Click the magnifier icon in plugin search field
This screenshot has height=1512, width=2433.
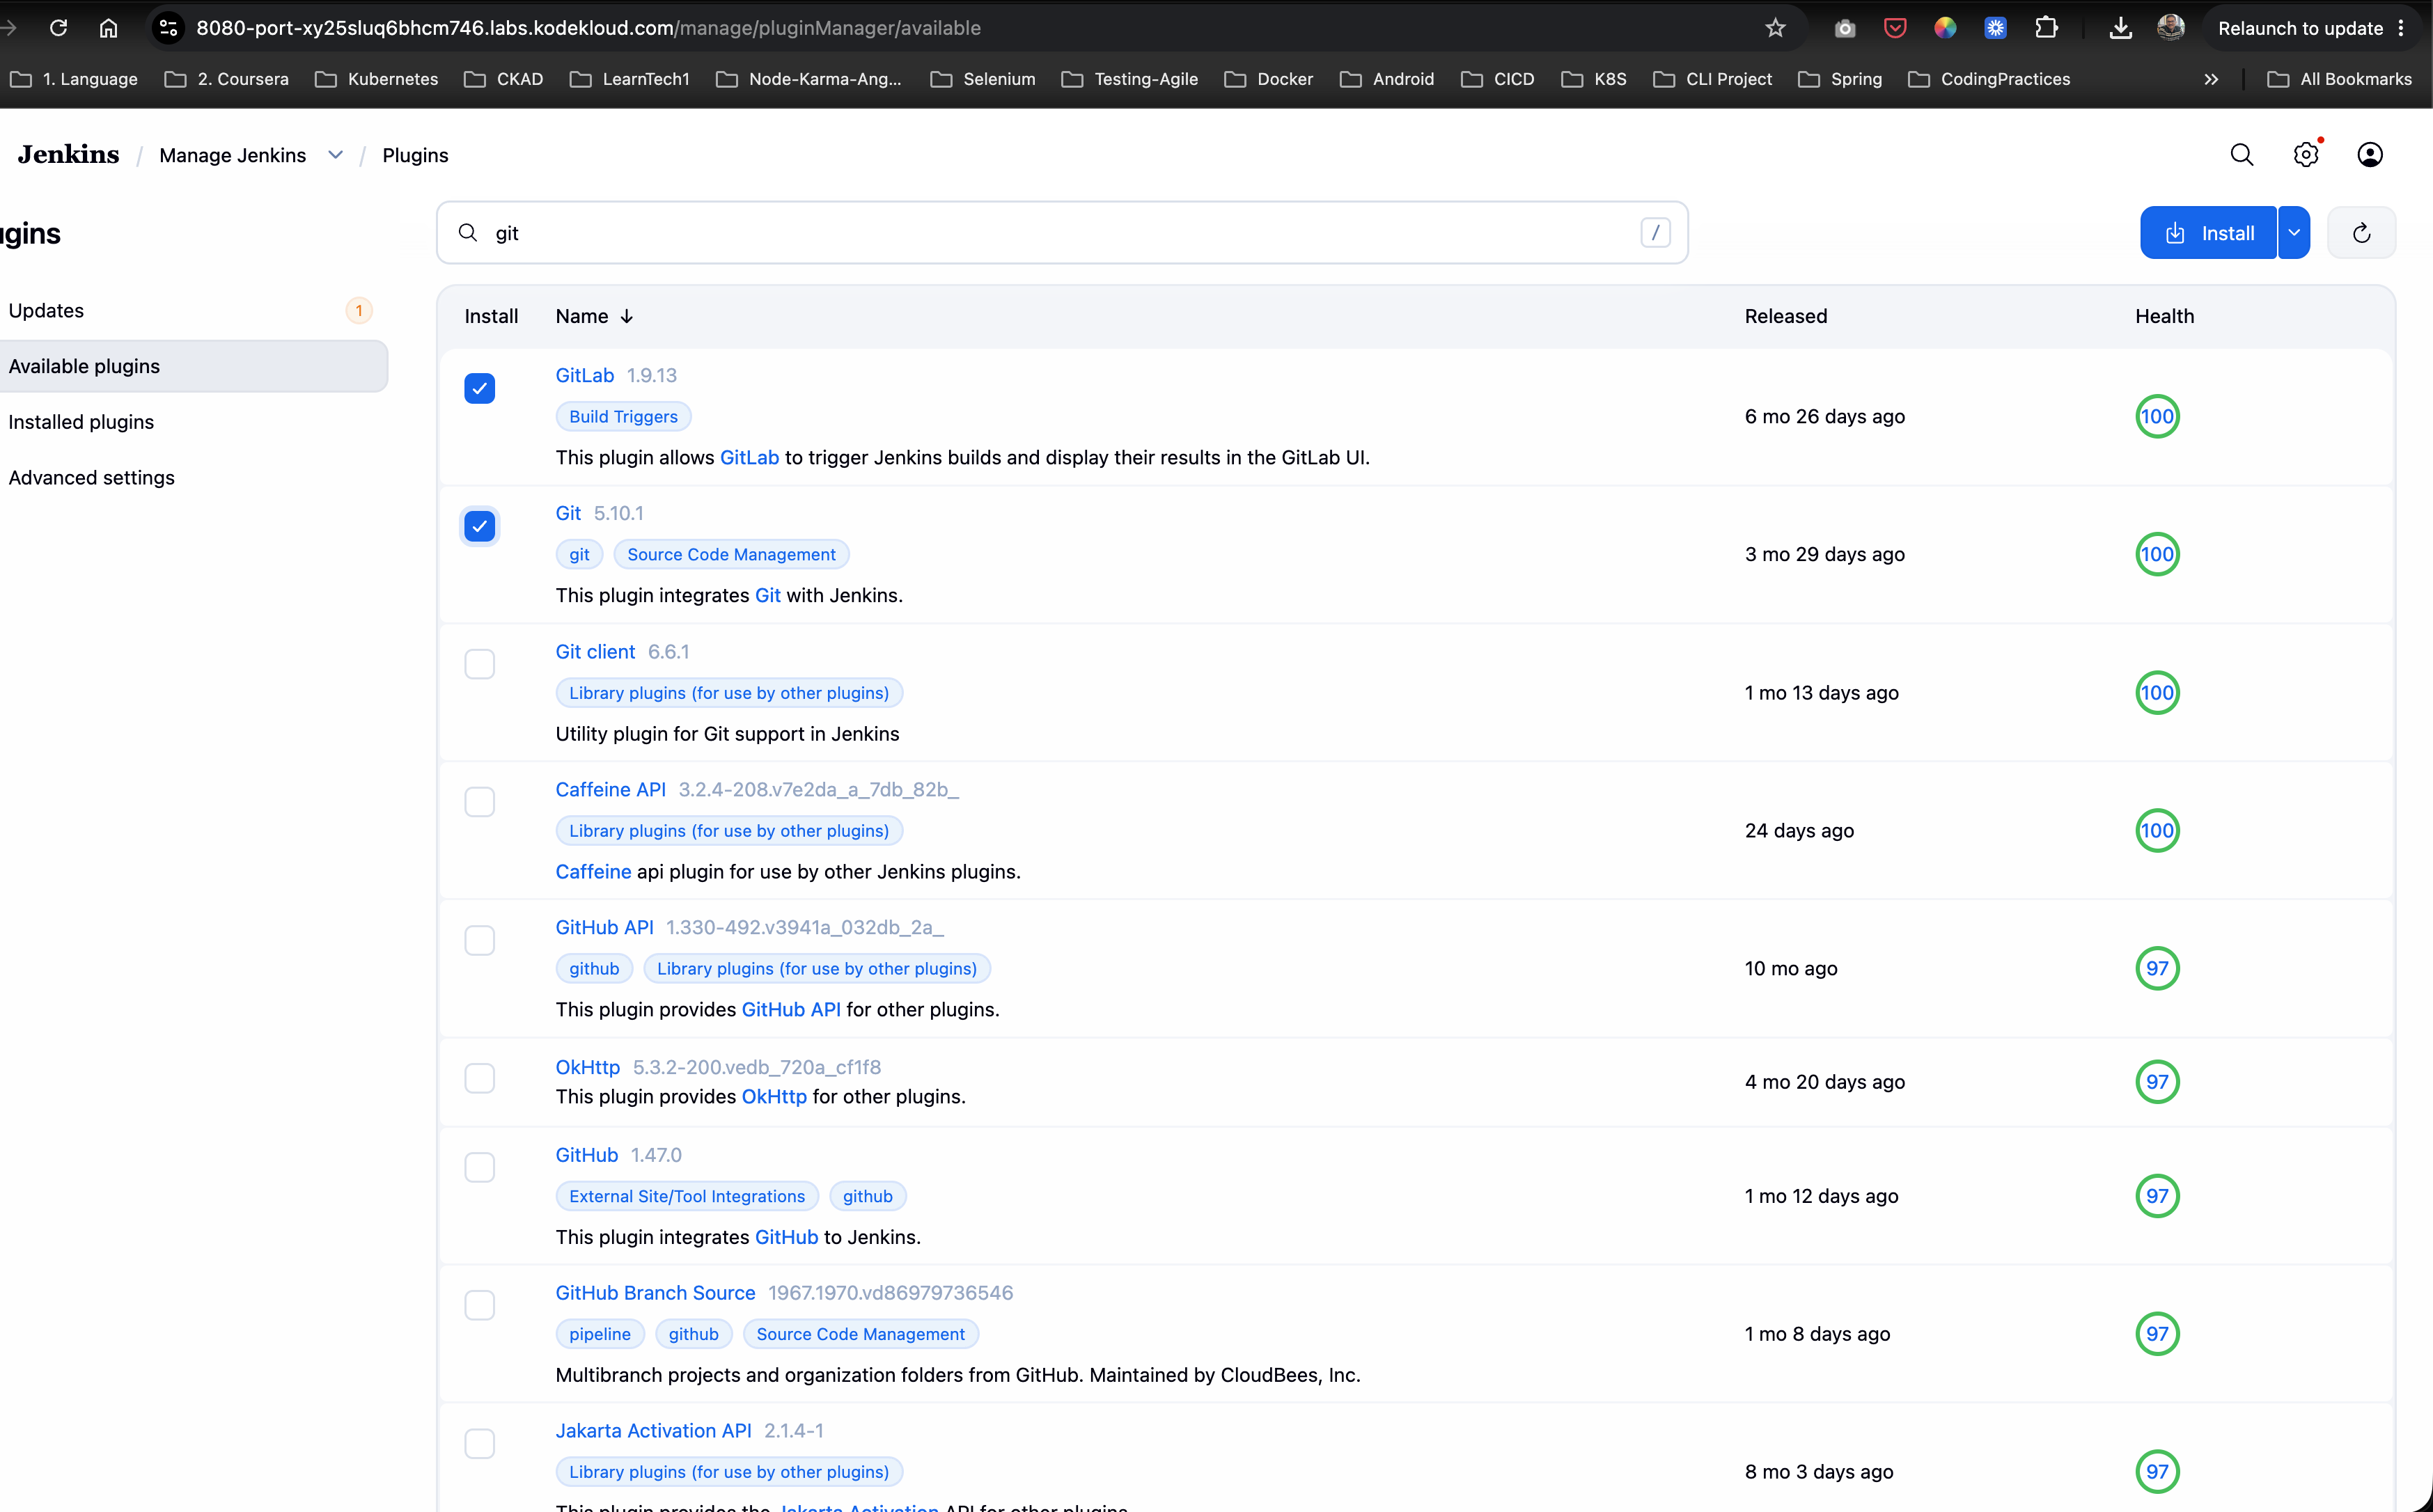pyautogui.click(x=467, y=233)
